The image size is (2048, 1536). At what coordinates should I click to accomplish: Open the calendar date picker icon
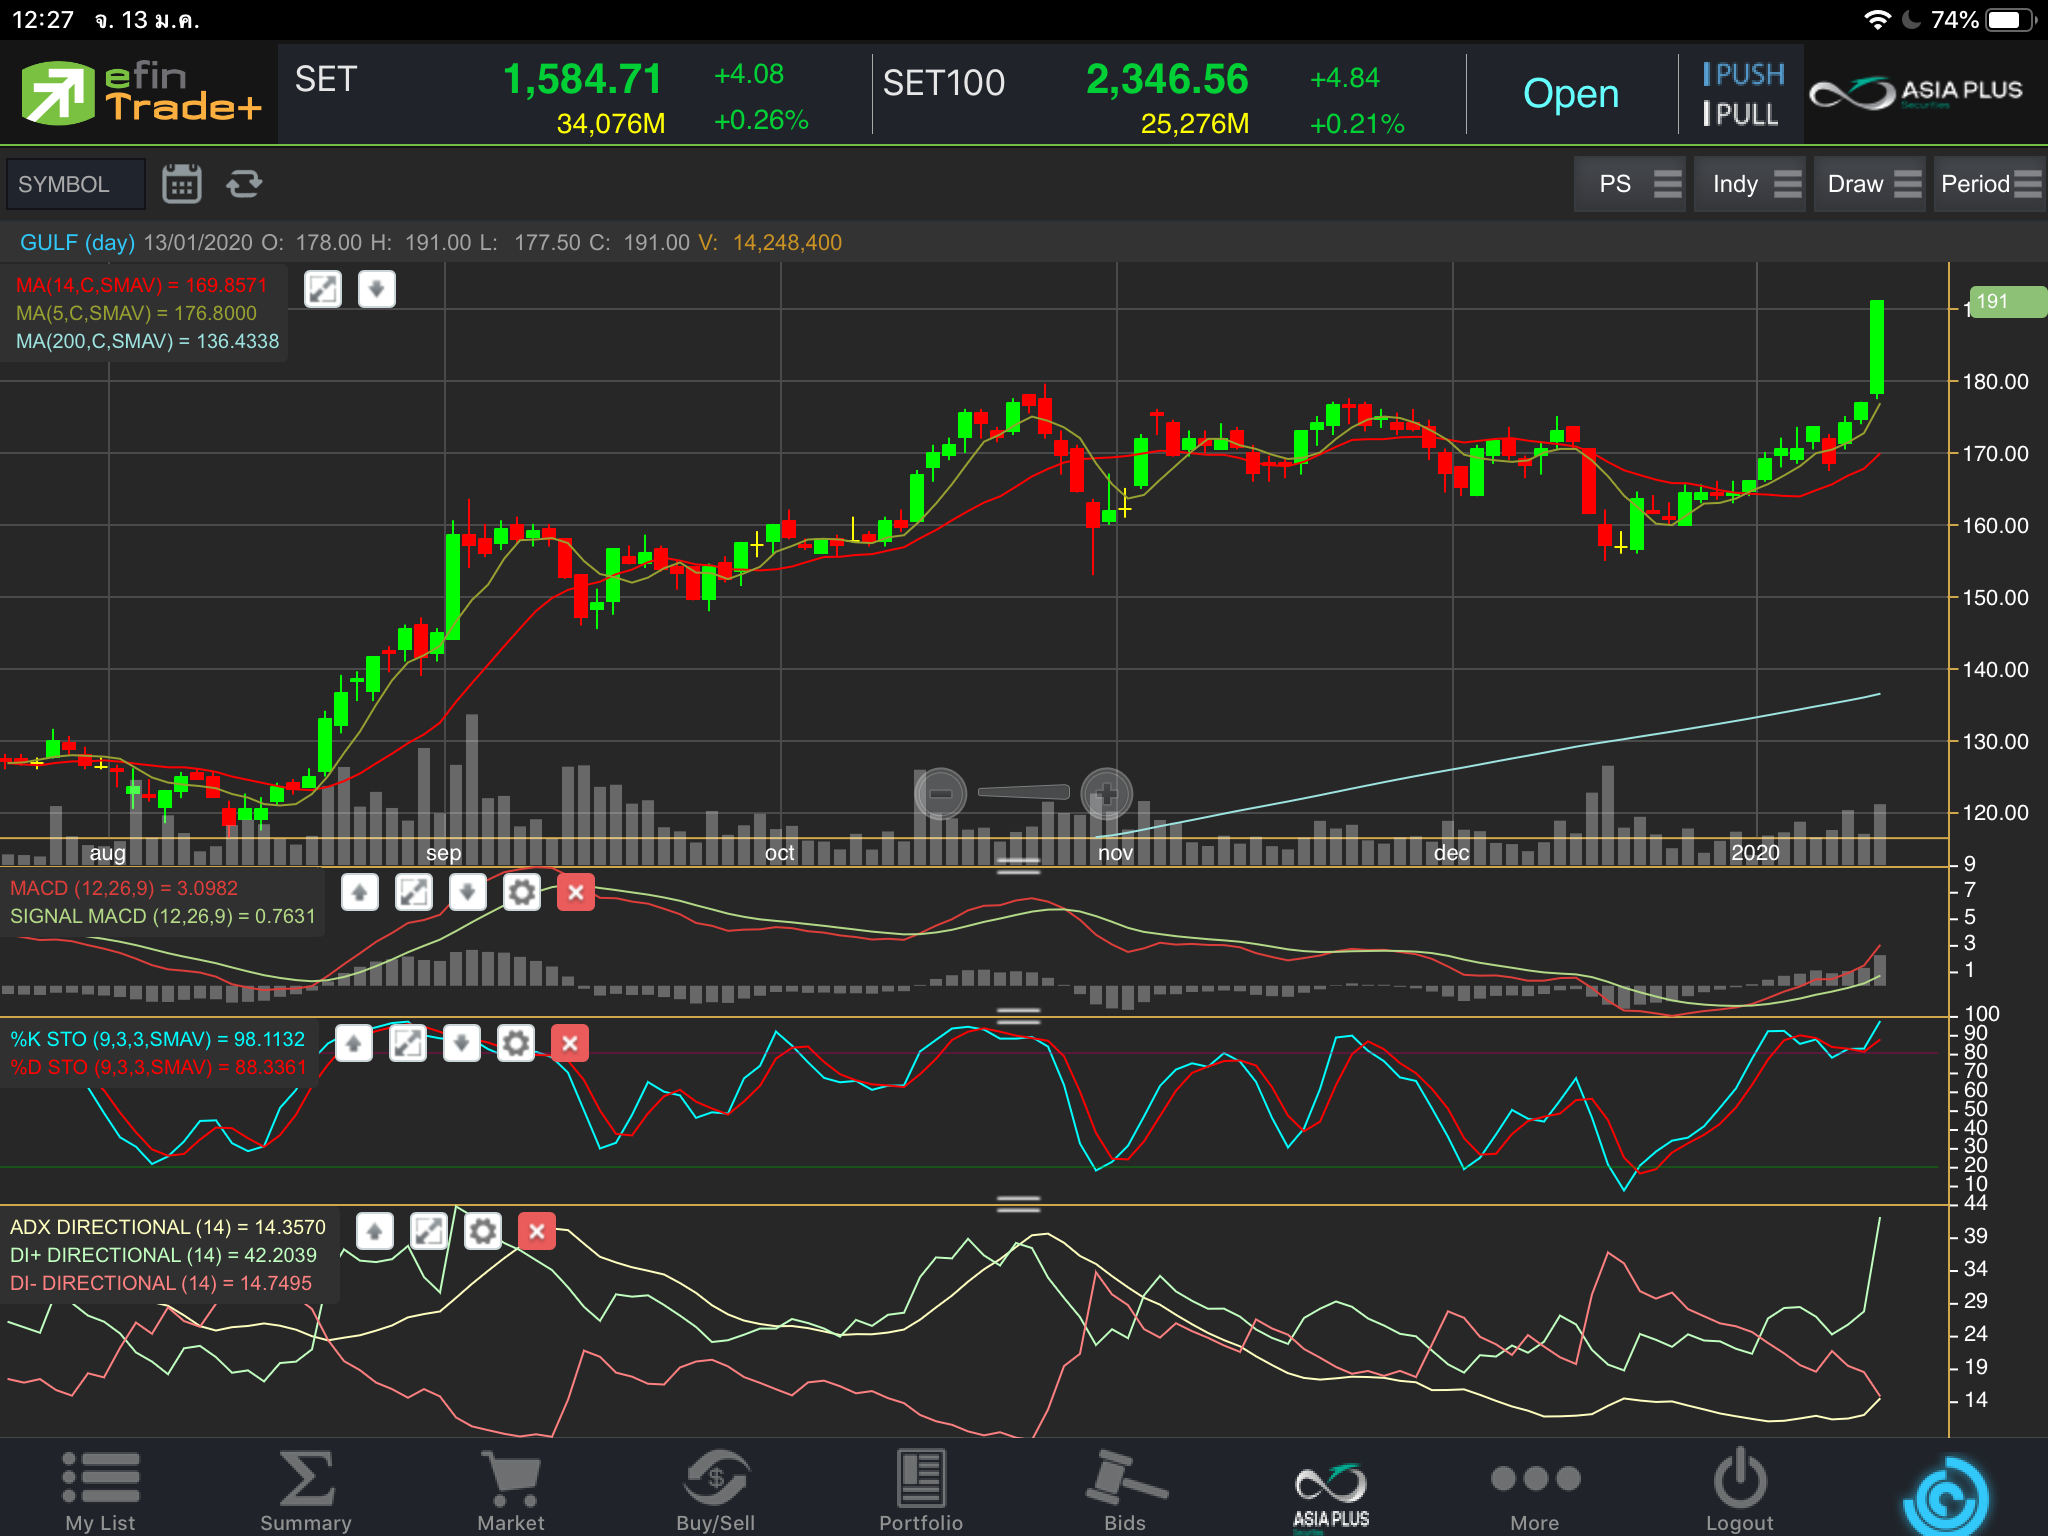182,184
